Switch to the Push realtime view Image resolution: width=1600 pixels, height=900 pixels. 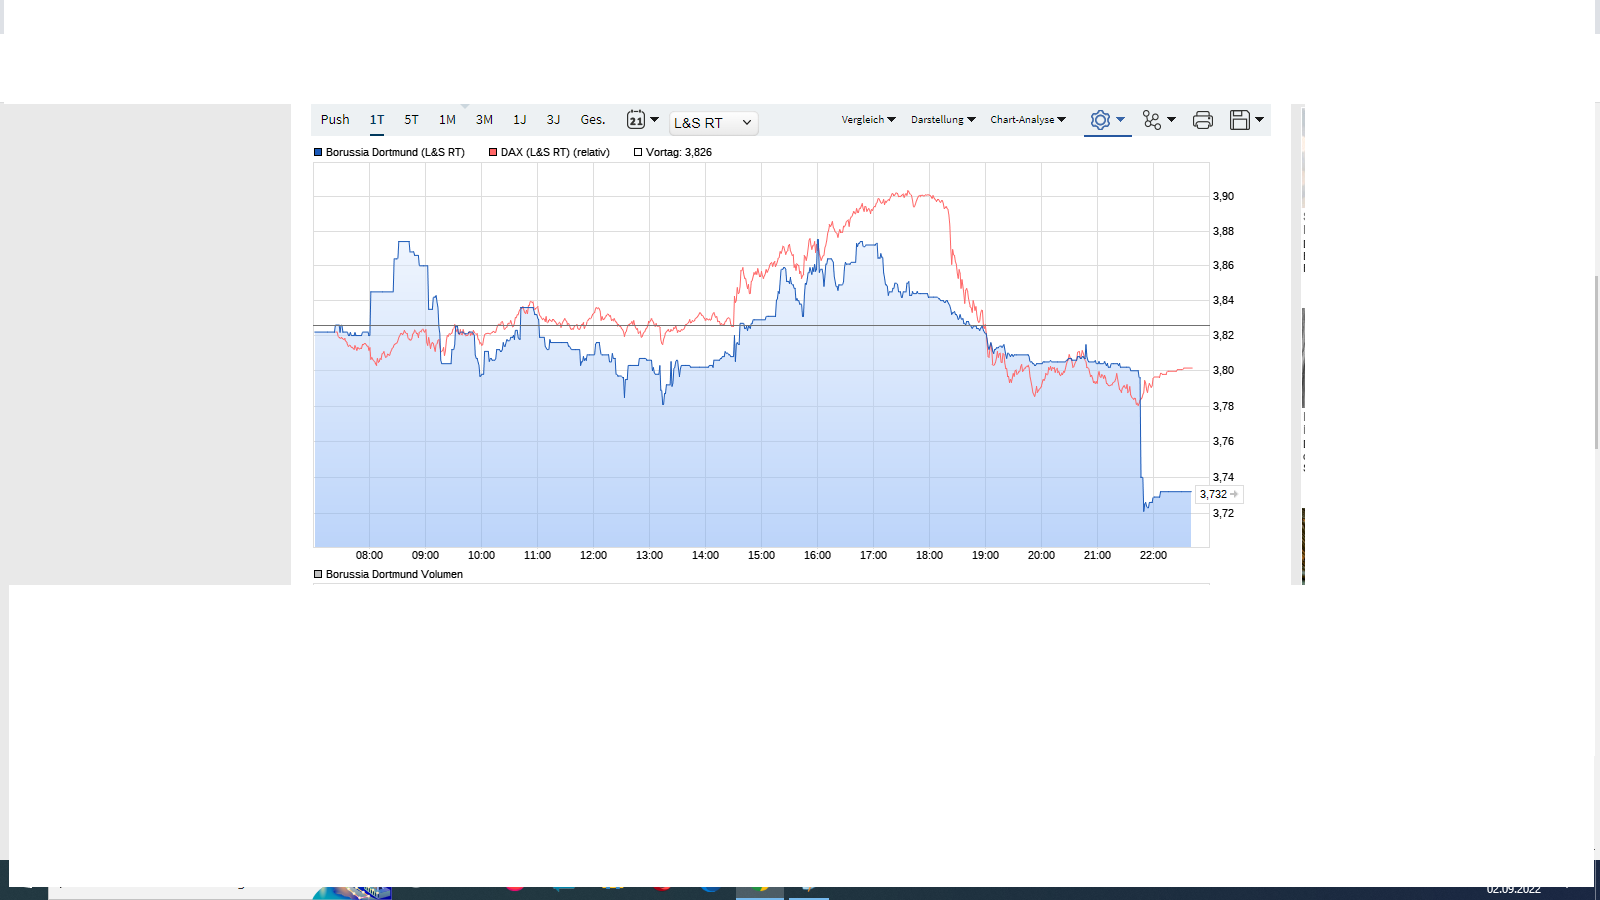coord(335,120)
